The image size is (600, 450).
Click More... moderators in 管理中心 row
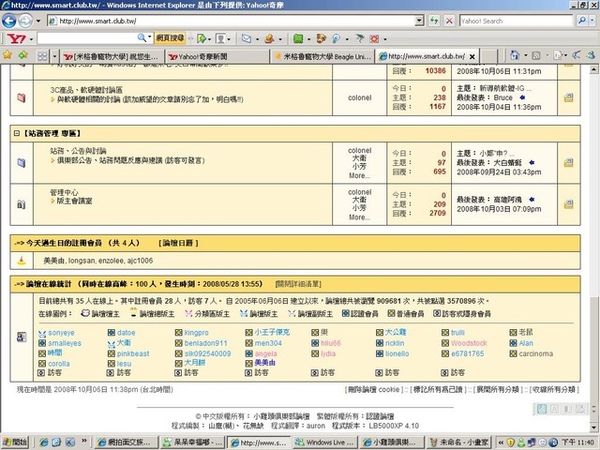click(x=359, y=217)
